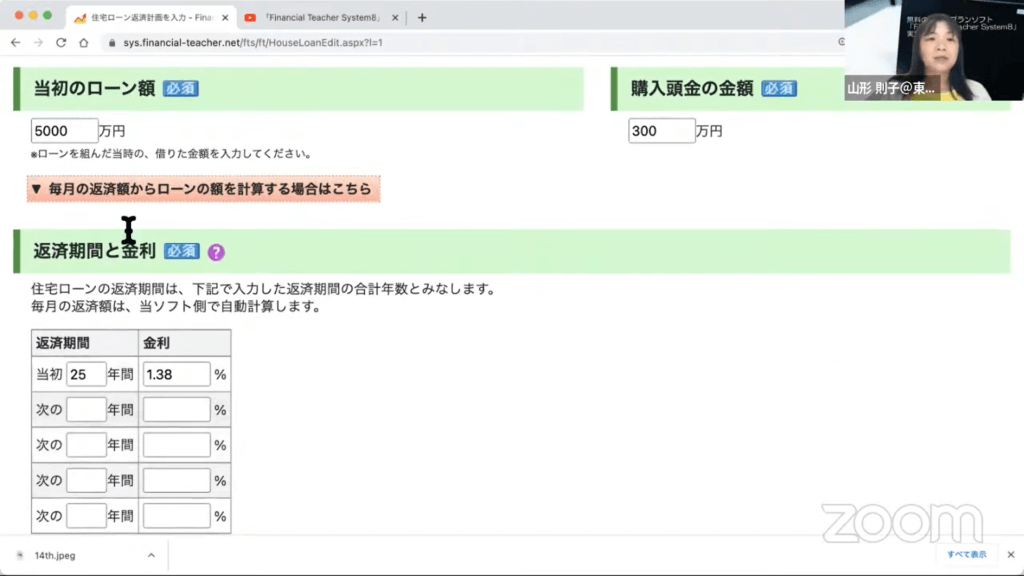The height and width of the screenshot is (576, 1024).
Task: Click the 当初のローン額 input field showing 5000
Action: pos(64,131)
